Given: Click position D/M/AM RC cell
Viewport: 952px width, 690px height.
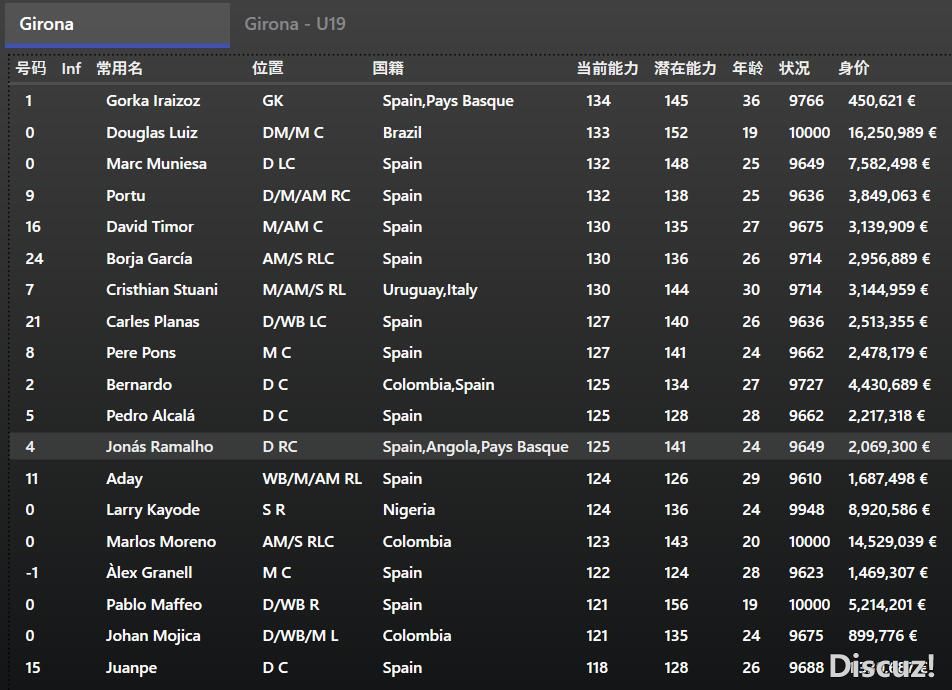Looking at the screenshot, I should (x=307, y=196).
